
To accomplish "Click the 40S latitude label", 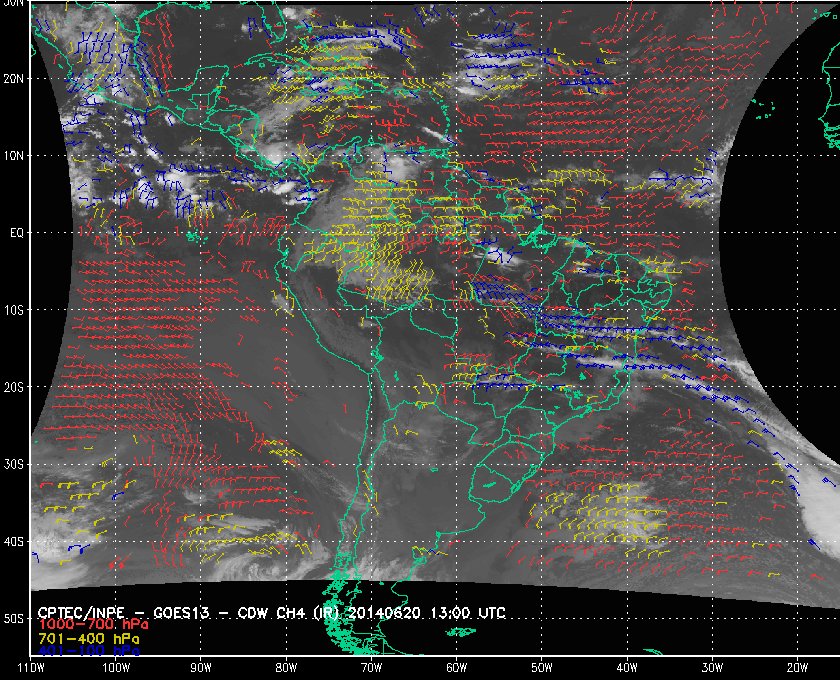I will pyautogui.click(x=15, y=542).
